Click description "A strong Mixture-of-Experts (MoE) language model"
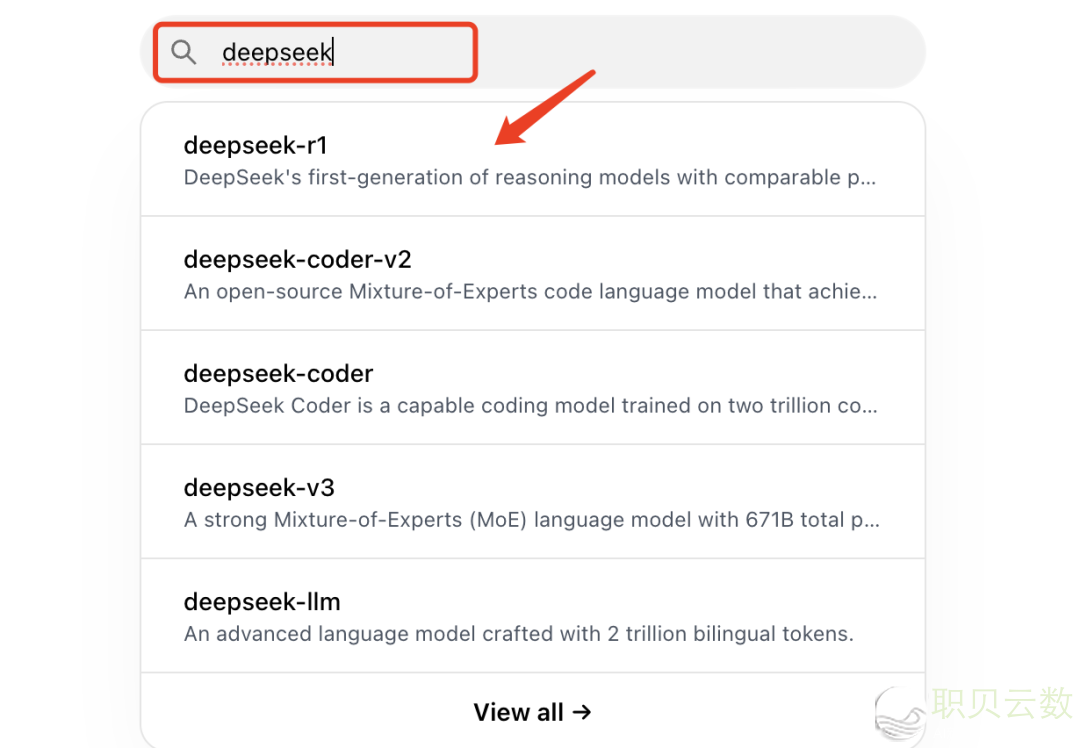This screenshot has height=748, width=1080. [x=532, y=519]
